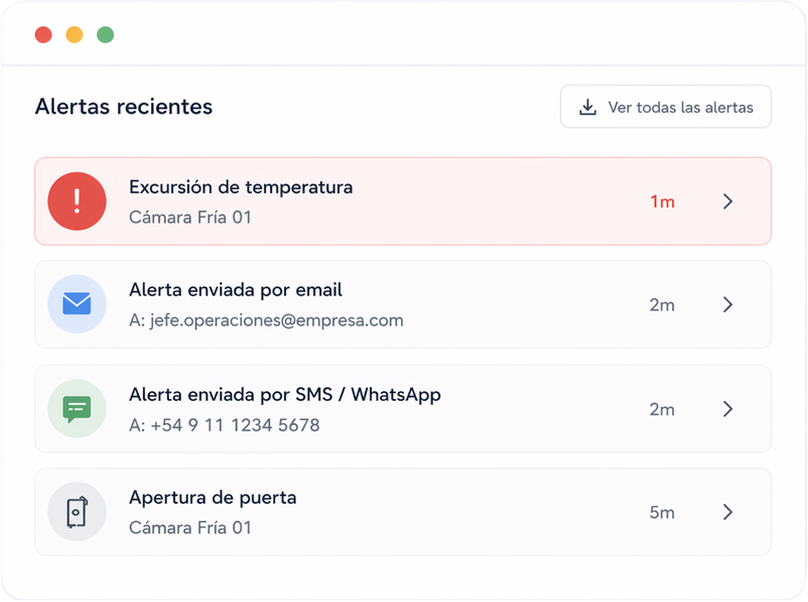
Task: Click the jefe.operaciones@empresa.com recipient address
Action: point(266,321)
